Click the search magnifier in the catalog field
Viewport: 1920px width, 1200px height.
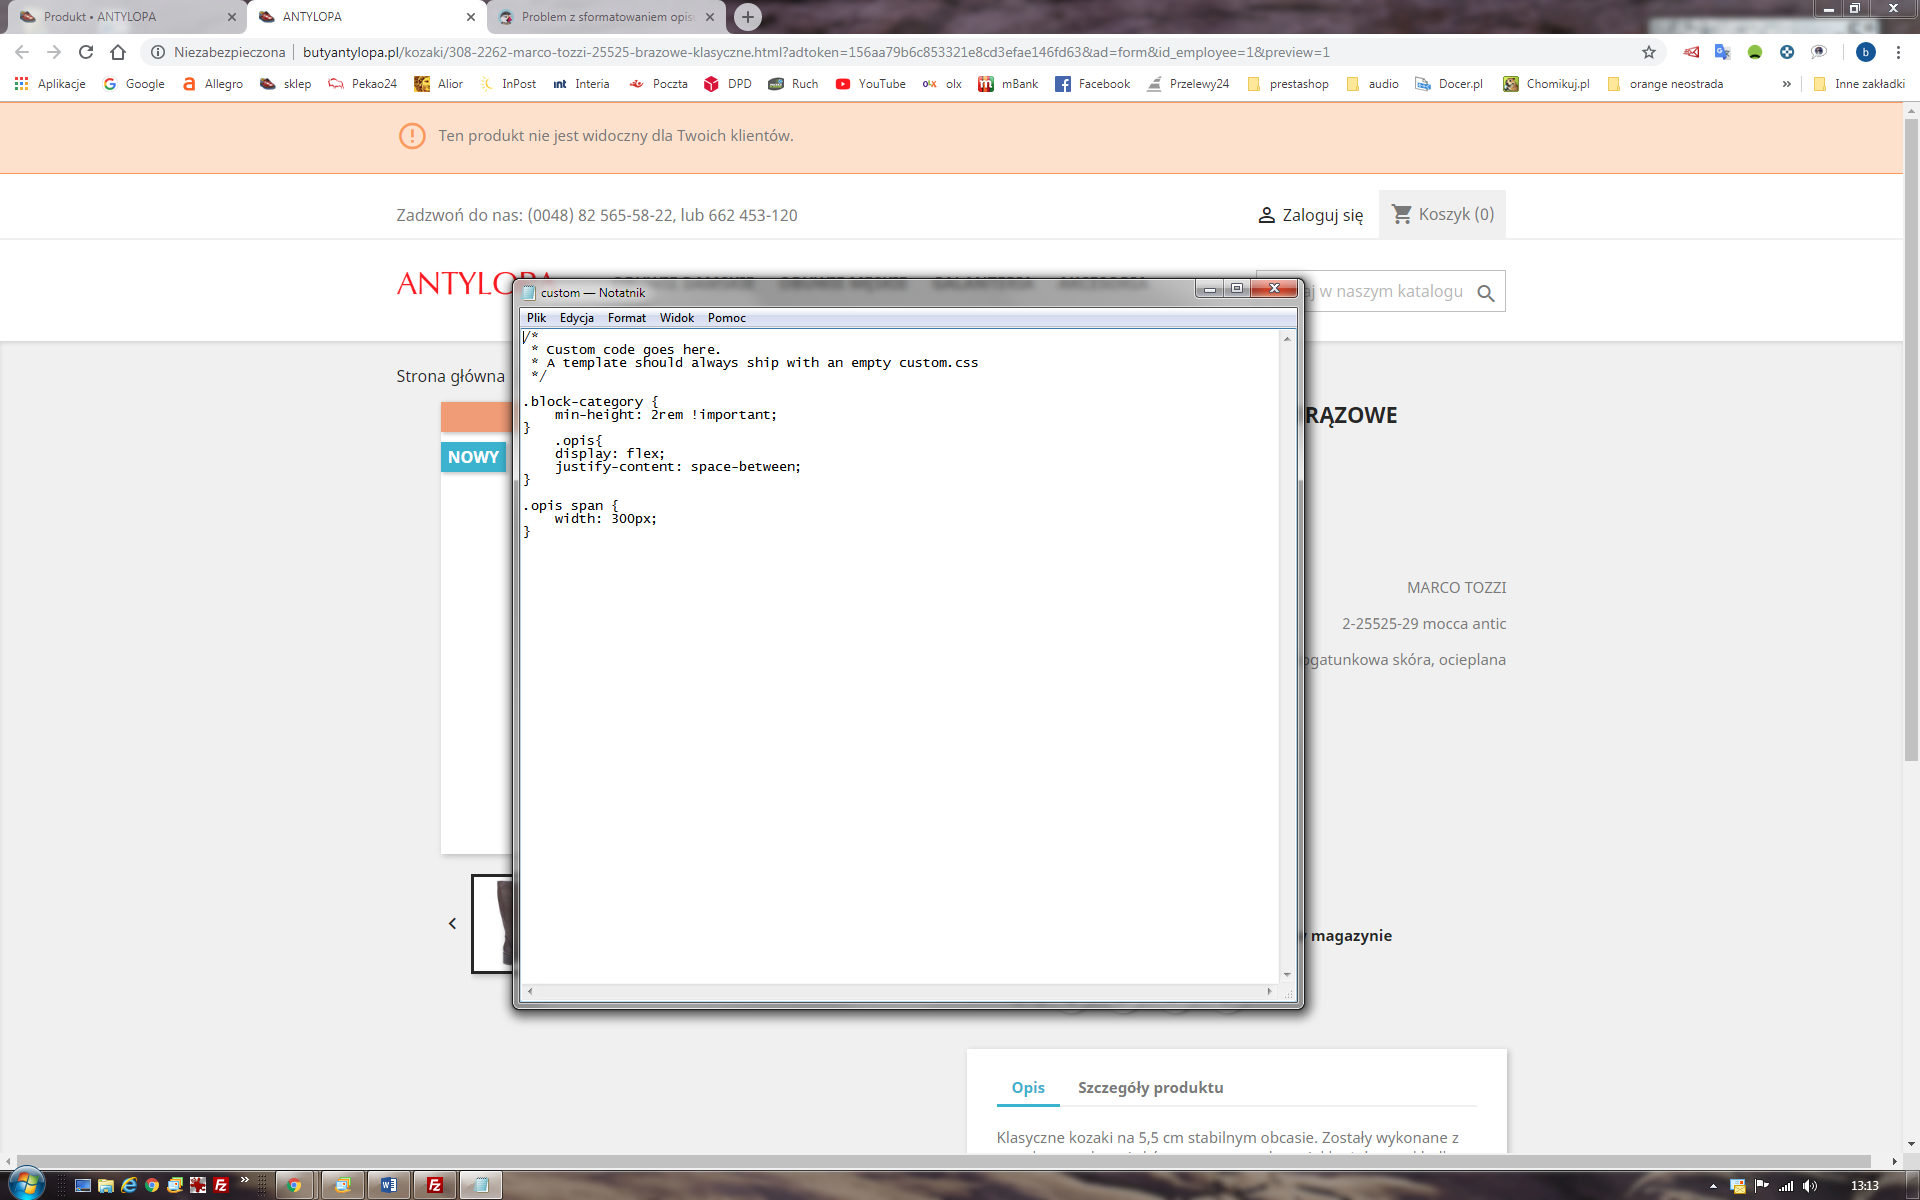coord(1485,293)
